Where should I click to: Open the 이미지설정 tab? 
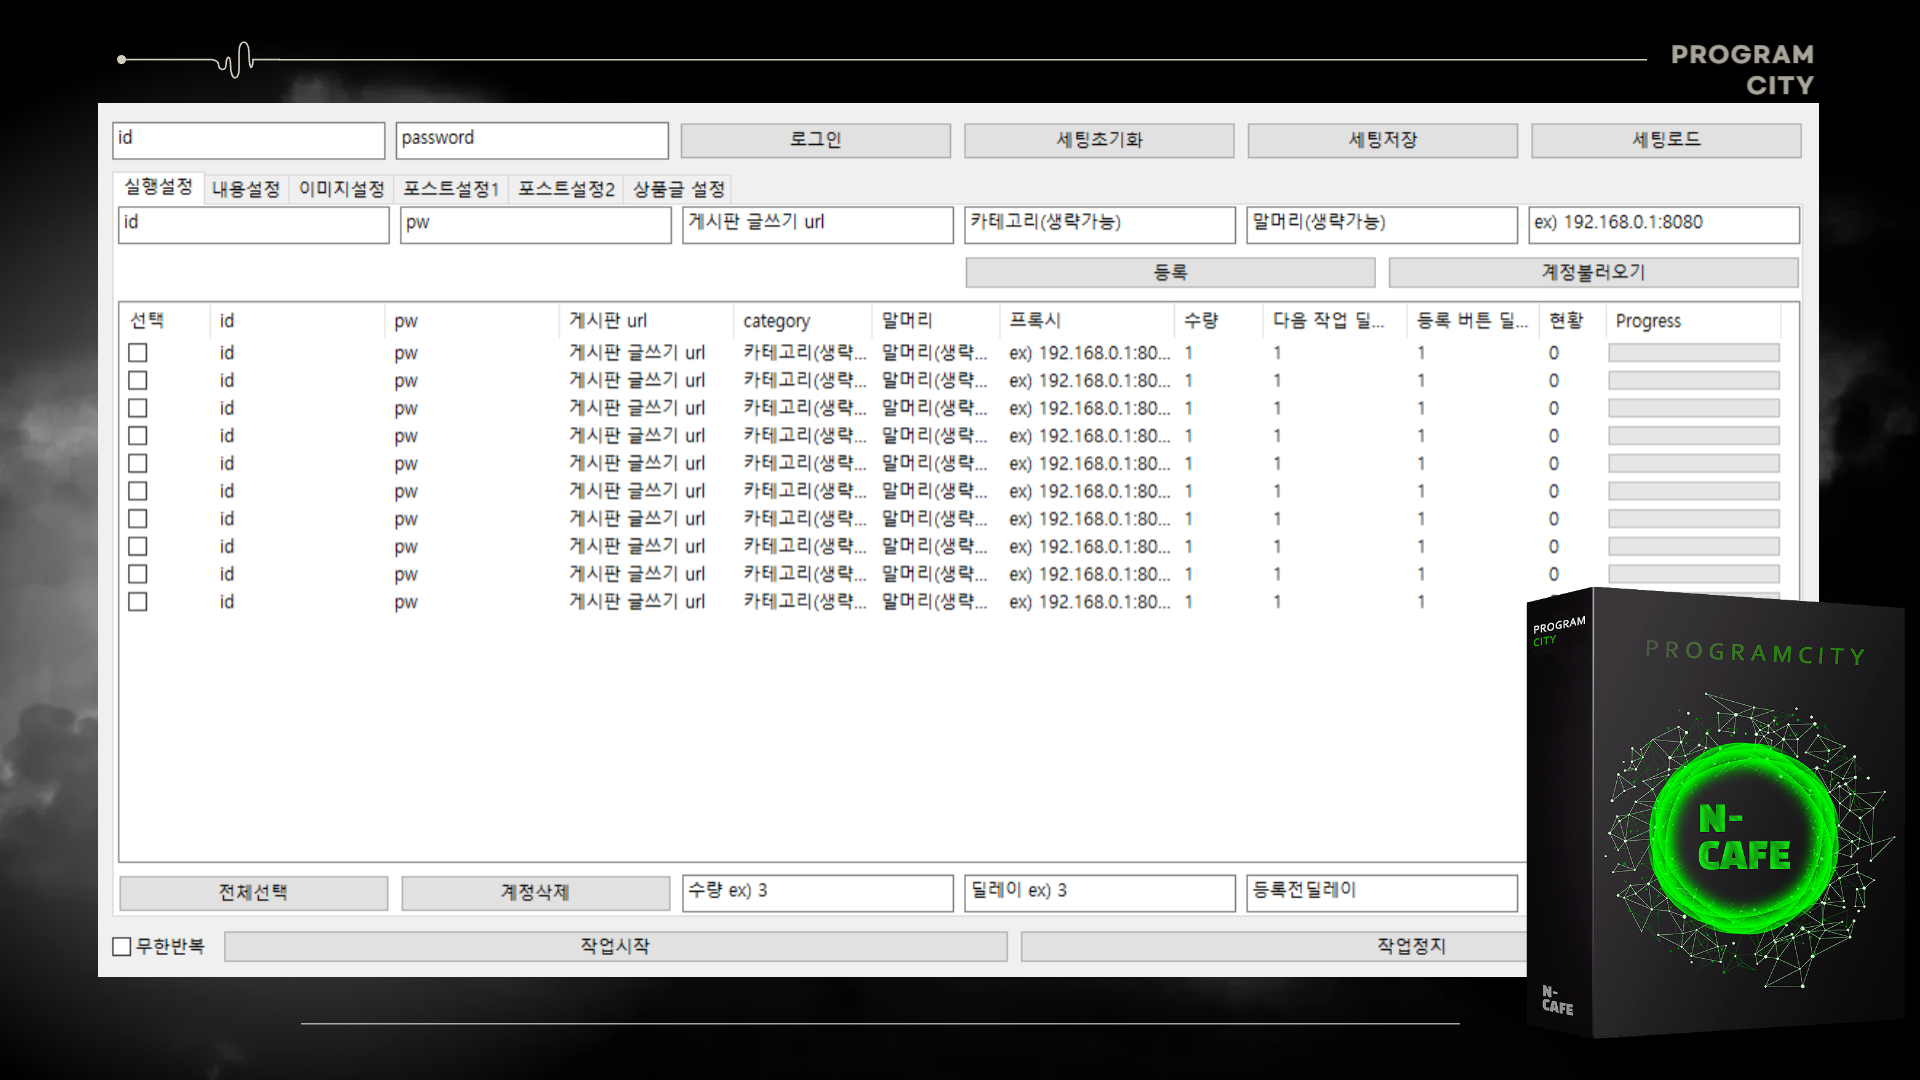point(341,189)
